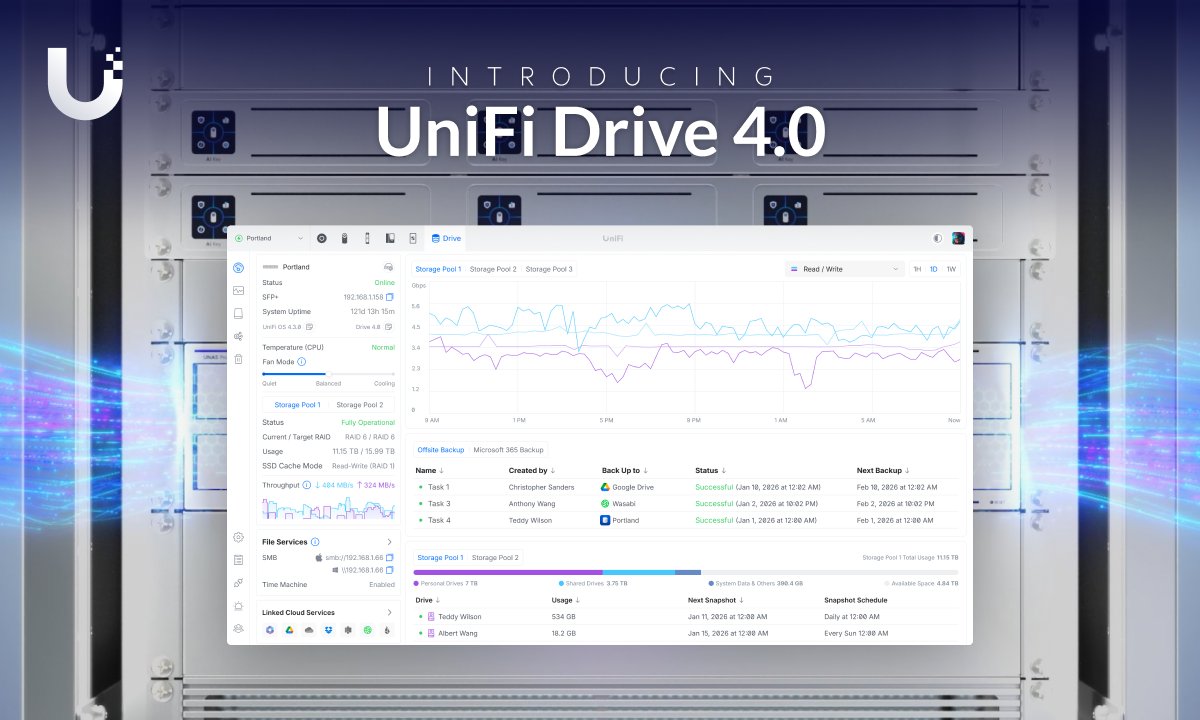The width and height of the screenshot is (1200, 720).
Task: Show Fan Mode info tooltip icon
Action: (302, 362)
